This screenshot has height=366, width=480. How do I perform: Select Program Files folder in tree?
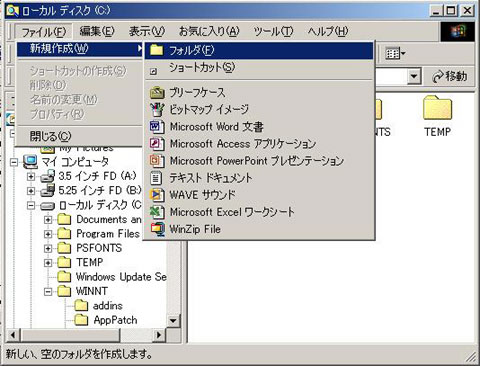(x=108, y=234)
